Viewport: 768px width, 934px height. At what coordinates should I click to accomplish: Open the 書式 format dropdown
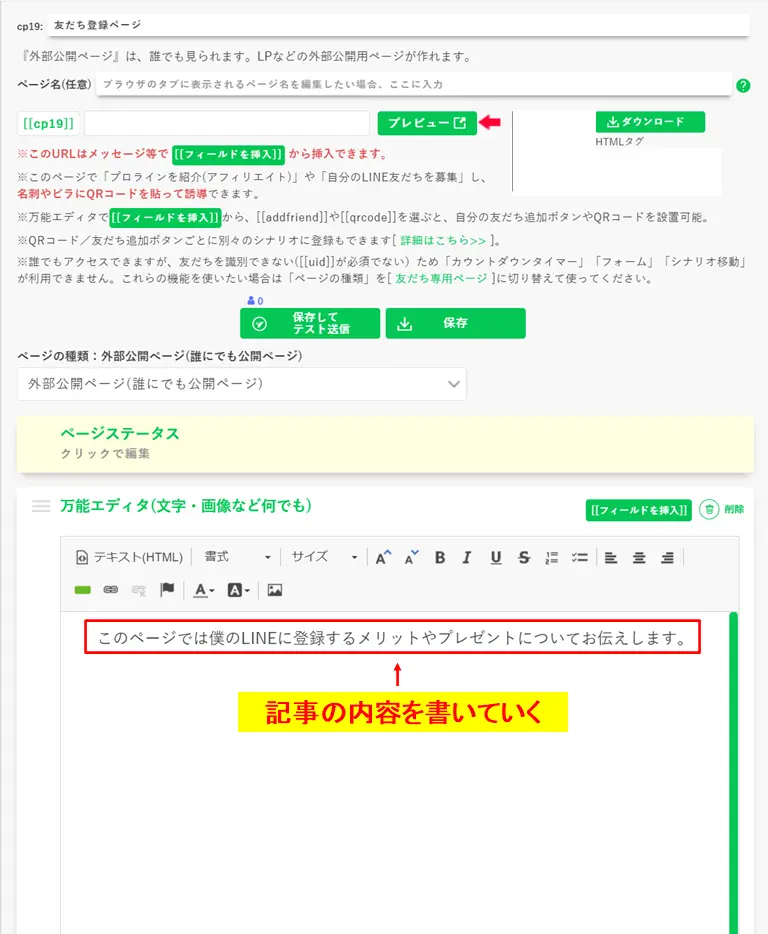pos(237,557)
